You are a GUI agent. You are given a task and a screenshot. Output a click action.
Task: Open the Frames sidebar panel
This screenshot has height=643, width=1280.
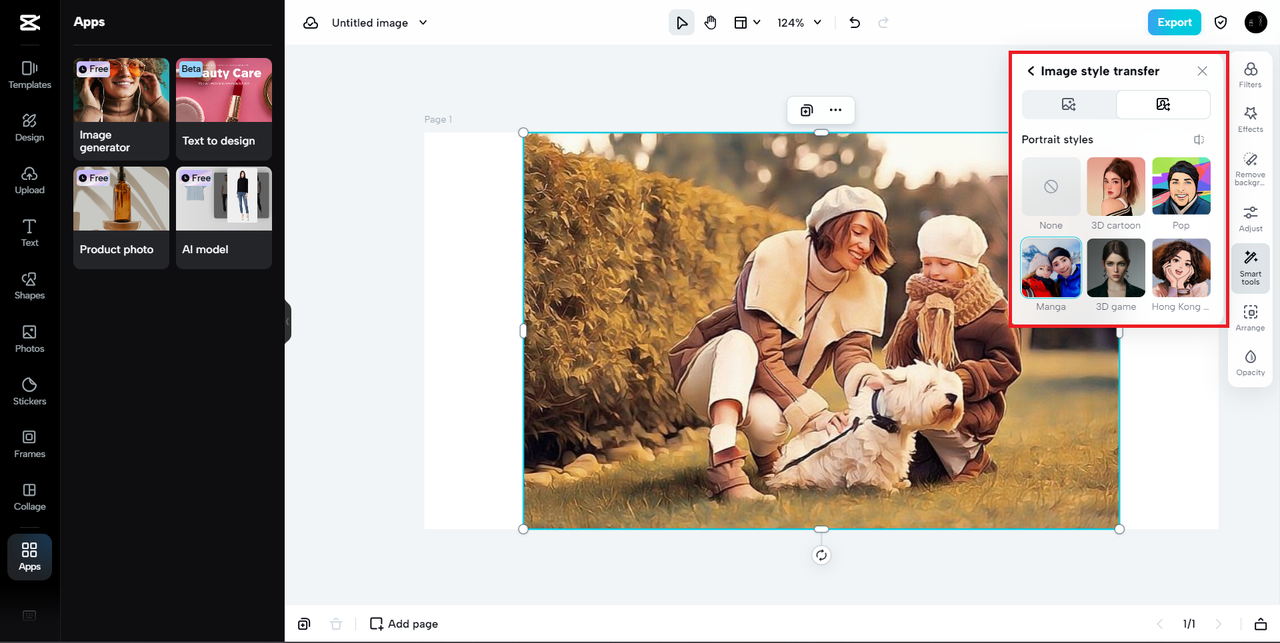29,444
